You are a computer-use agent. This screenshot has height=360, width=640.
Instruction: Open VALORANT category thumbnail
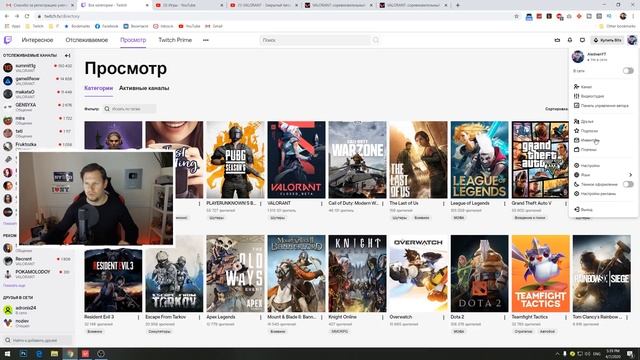[296, 160]
